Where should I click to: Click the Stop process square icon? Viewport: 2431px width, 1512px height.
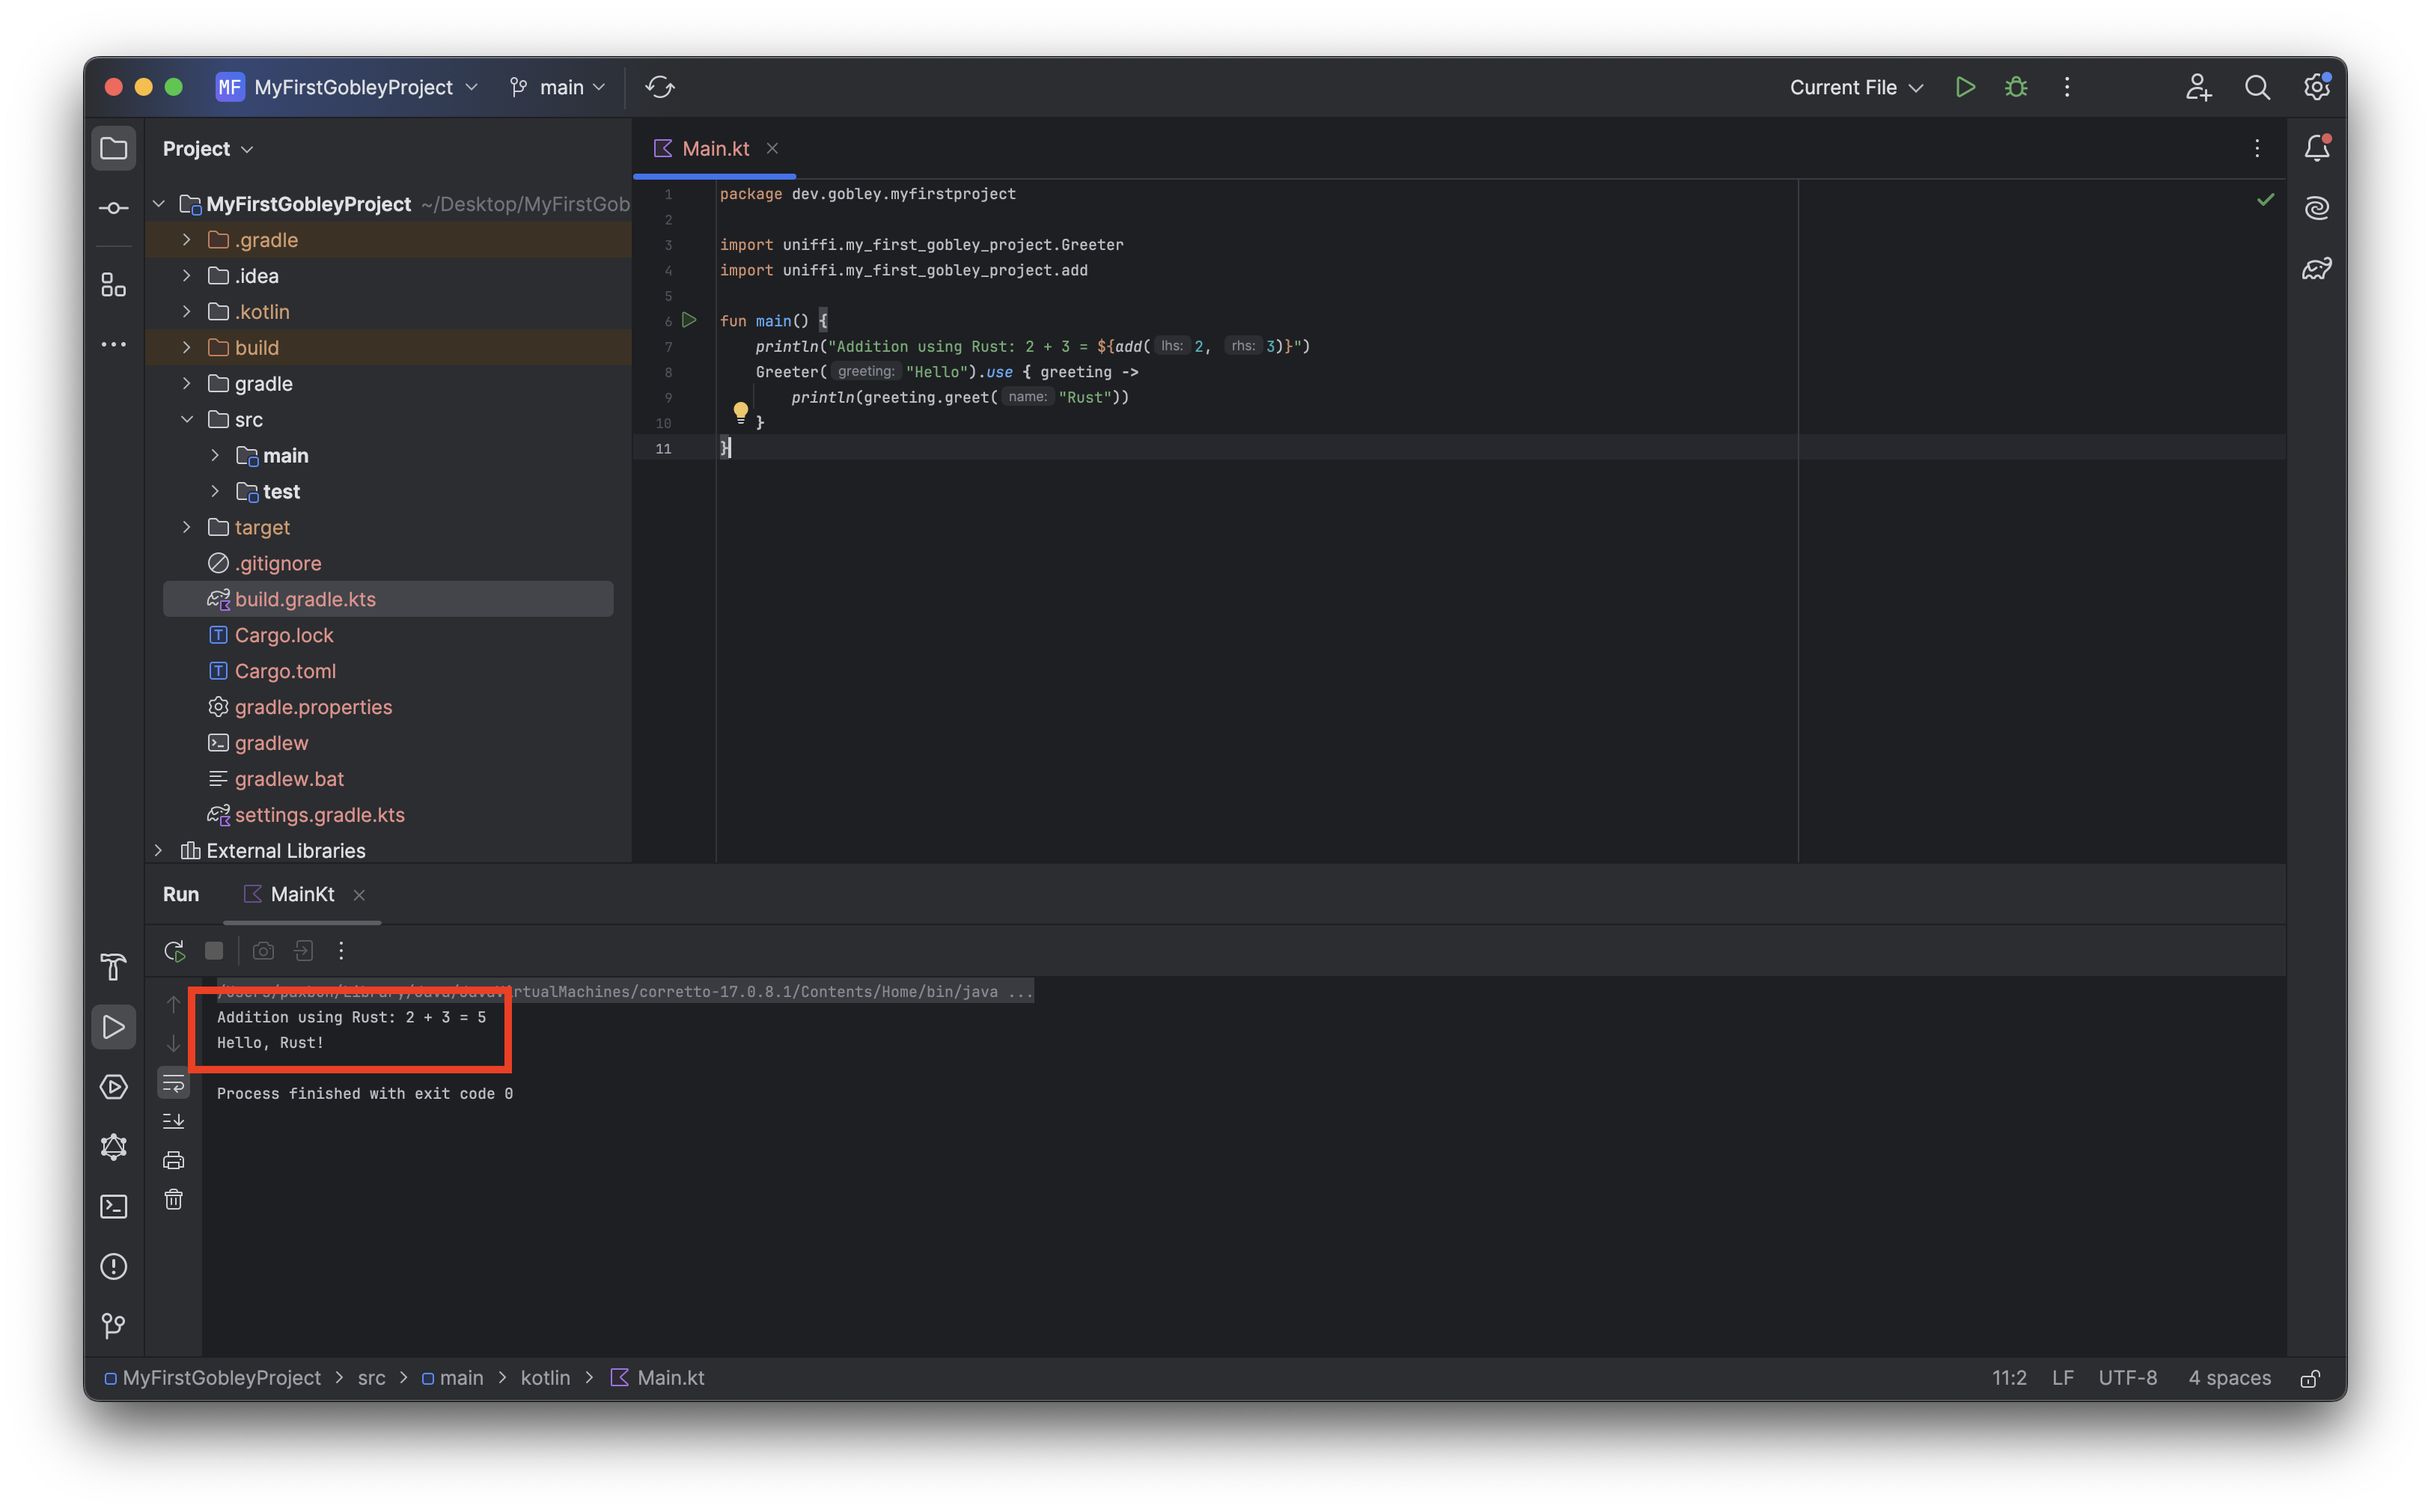click(x=214, y=951)
